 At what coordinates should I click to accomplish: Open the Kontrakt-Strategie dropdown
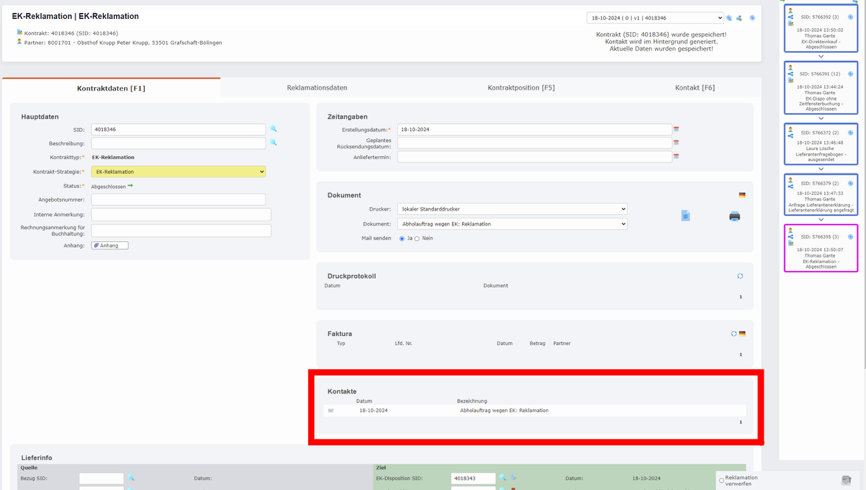tap(178, 172)
